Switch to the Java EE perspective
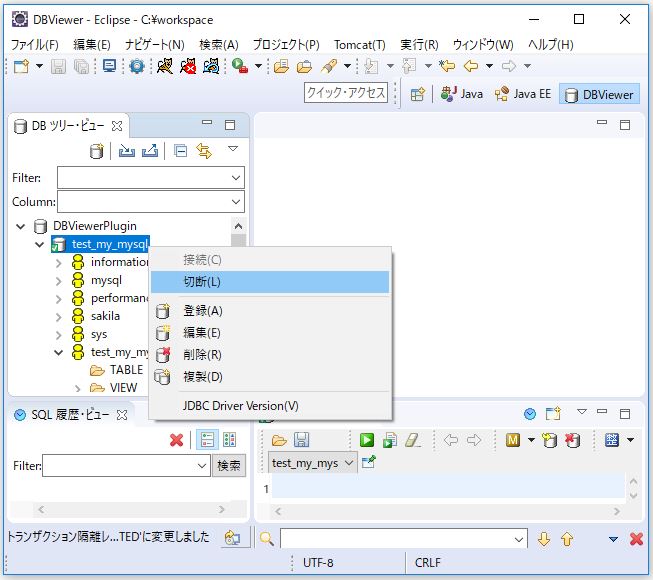 click(523, 95)
